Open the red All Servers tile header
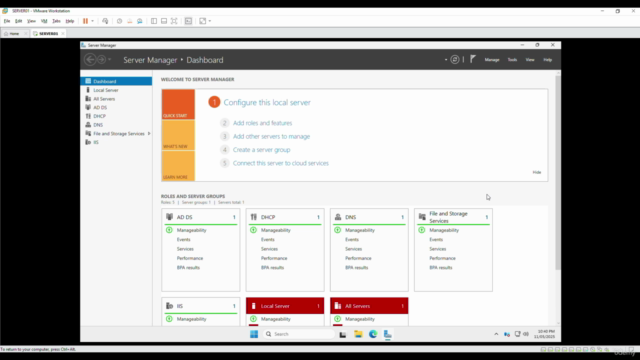640x360 pixels. (x=369, y=306)
